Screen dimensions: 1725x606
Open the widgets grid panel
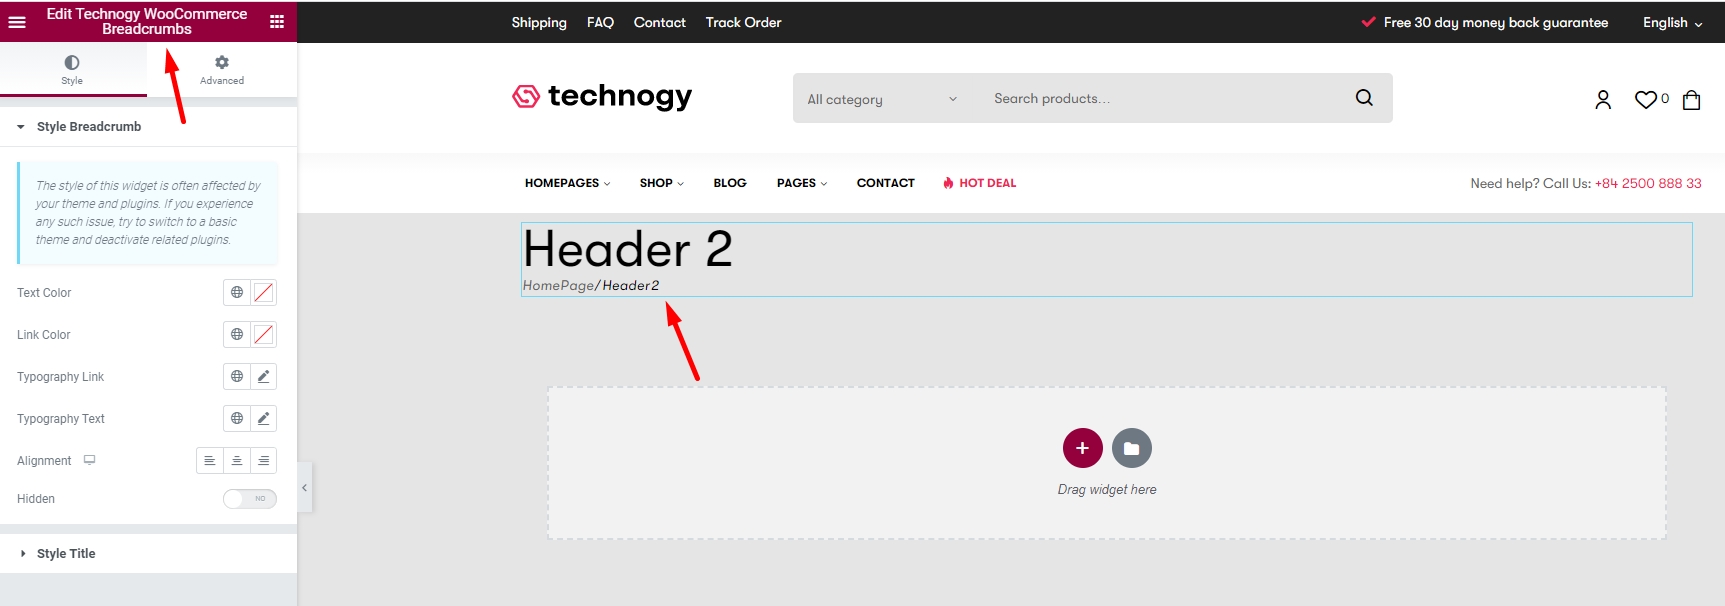click(277, 21)
